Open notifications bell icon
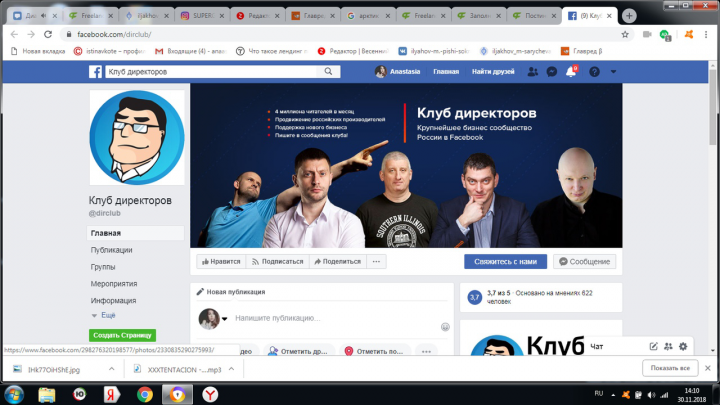This screenshot has height=405, width=720. [x=571, y=72]
